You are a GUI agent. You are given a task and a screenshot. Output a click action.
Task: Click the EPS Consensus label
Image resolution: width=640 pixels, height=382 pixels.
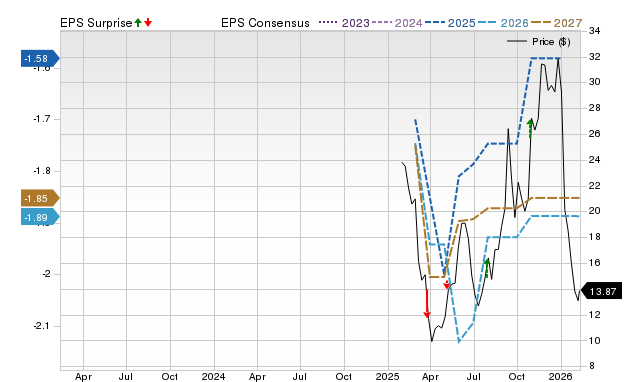click(x=265, y=23)
